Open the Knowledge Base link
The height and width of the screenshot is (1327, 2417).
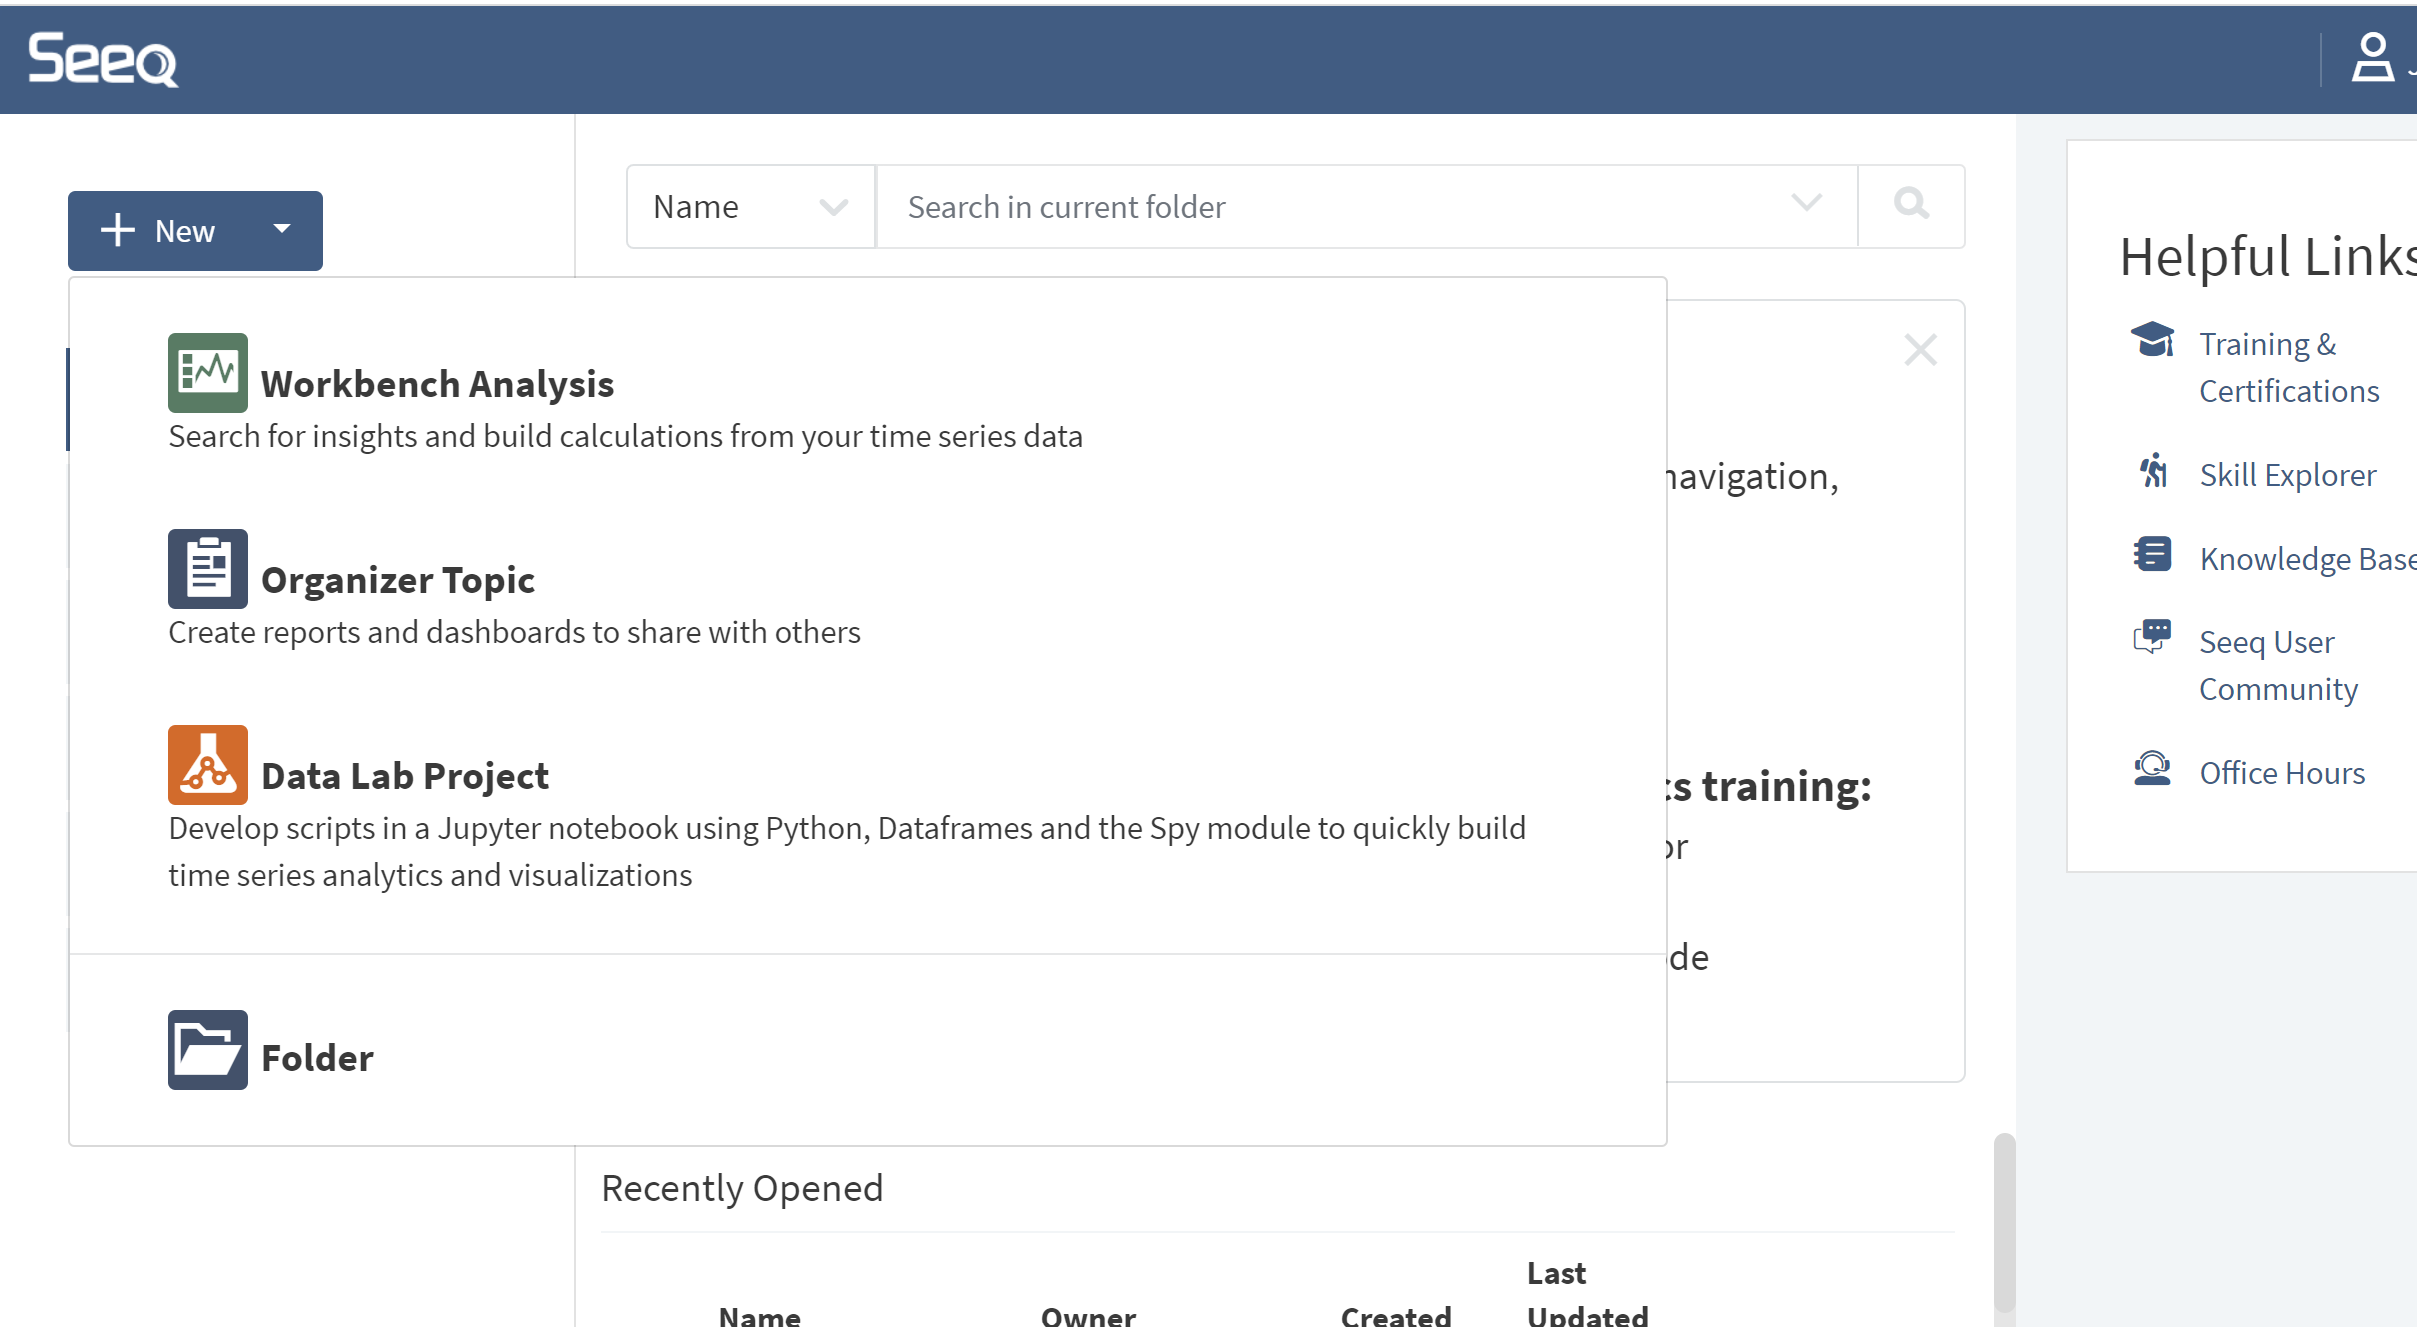tap(2306, 559)
